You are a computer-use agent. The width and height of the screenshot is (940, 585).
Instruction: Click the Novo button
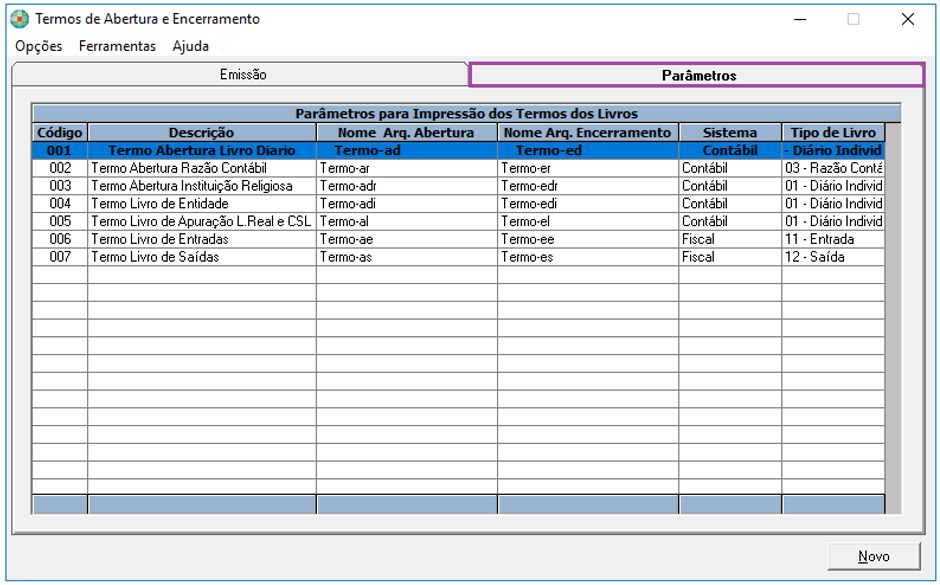pos(873,556)
